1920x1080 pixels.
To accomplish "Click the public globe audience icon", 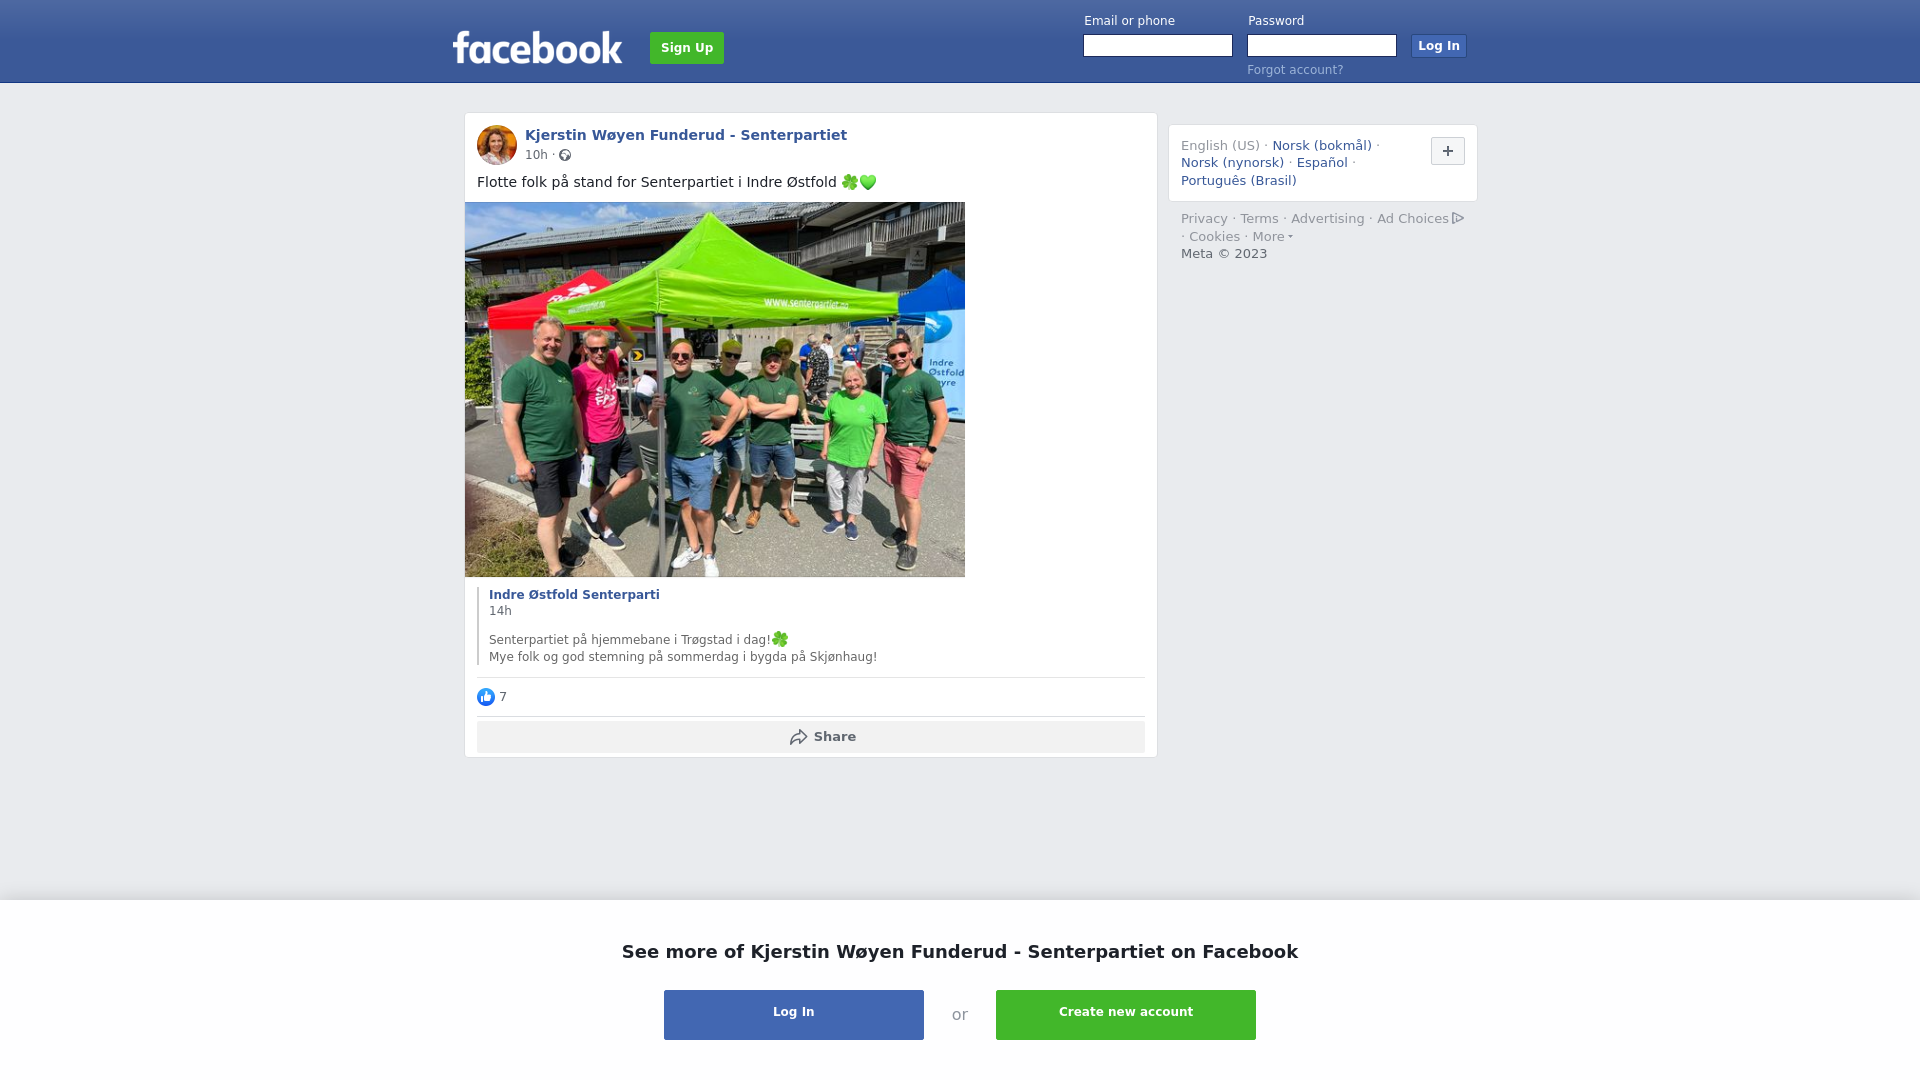I will tap(565, 155).
